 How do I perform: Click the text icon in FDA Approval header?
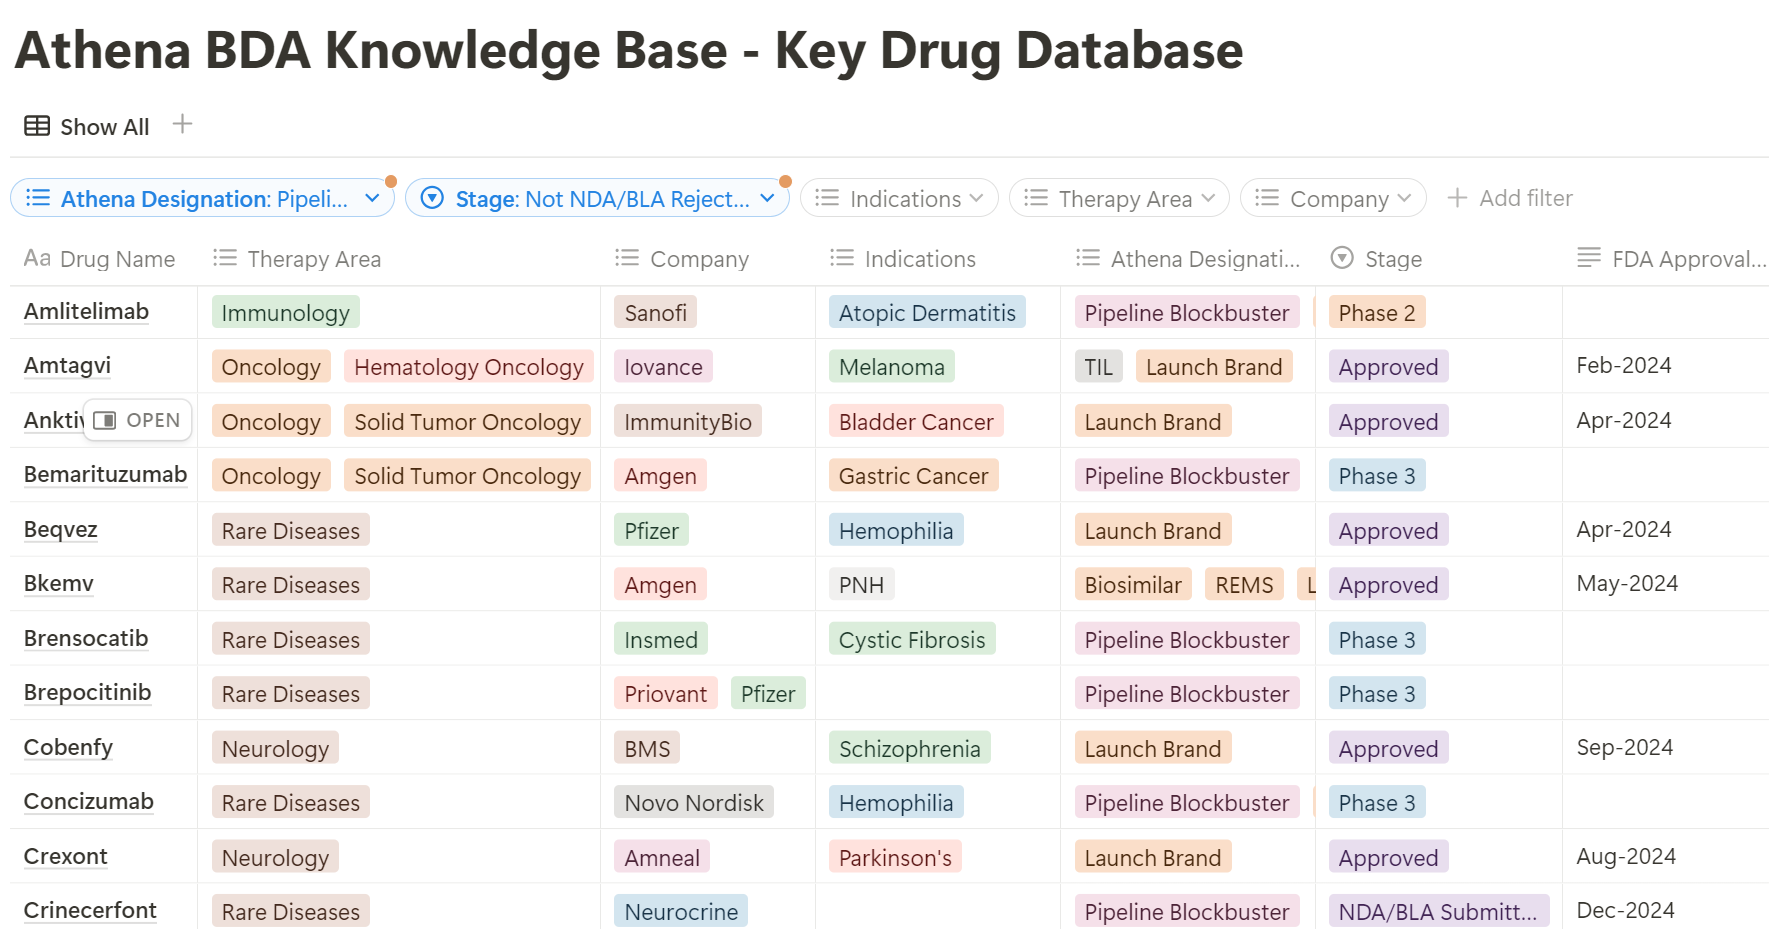pyautogui.click(x=1588, y=258)
